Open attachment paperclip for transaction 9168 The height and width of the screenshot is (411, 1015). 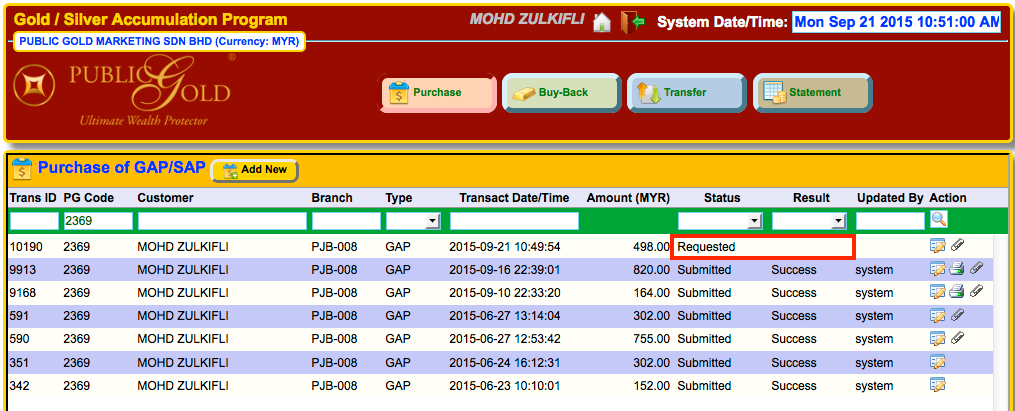(x=976, y=292)
